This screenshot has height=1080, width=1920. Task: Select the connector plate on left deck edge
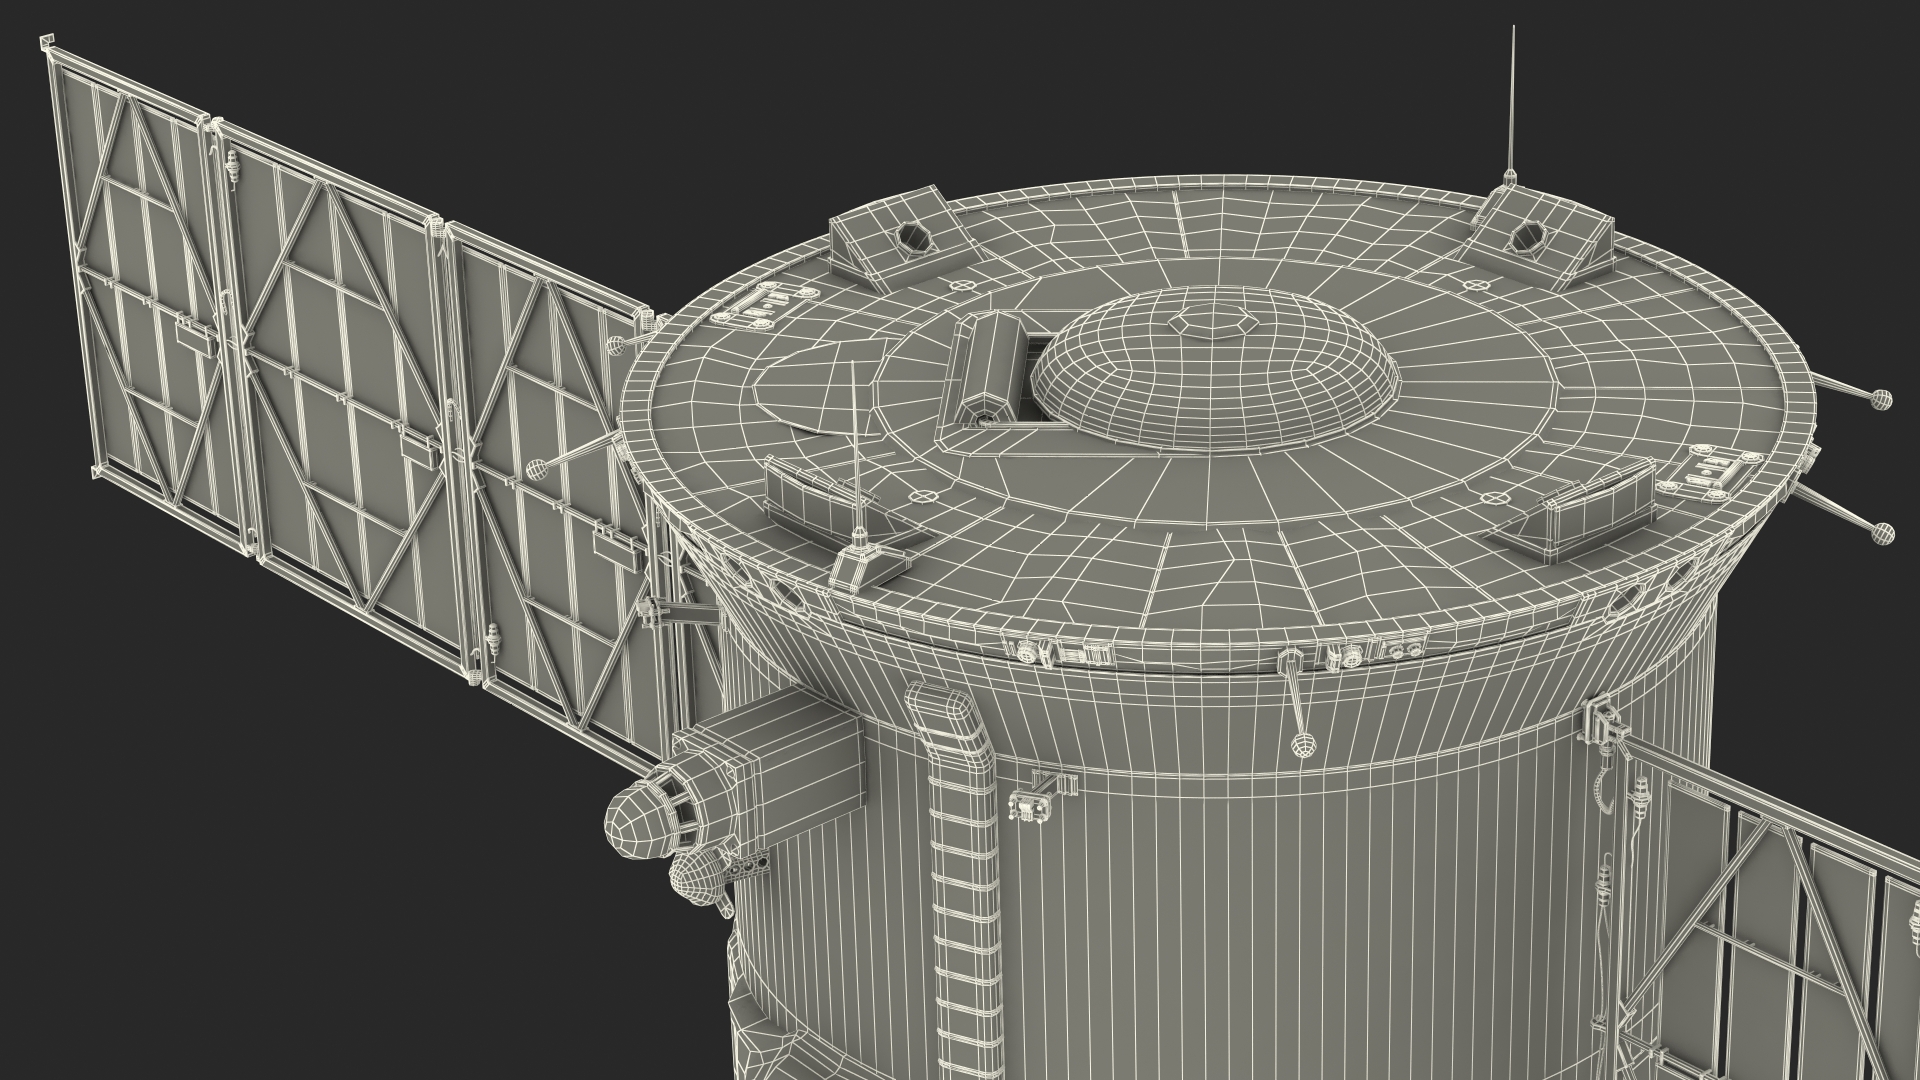(x=764, y=305)
